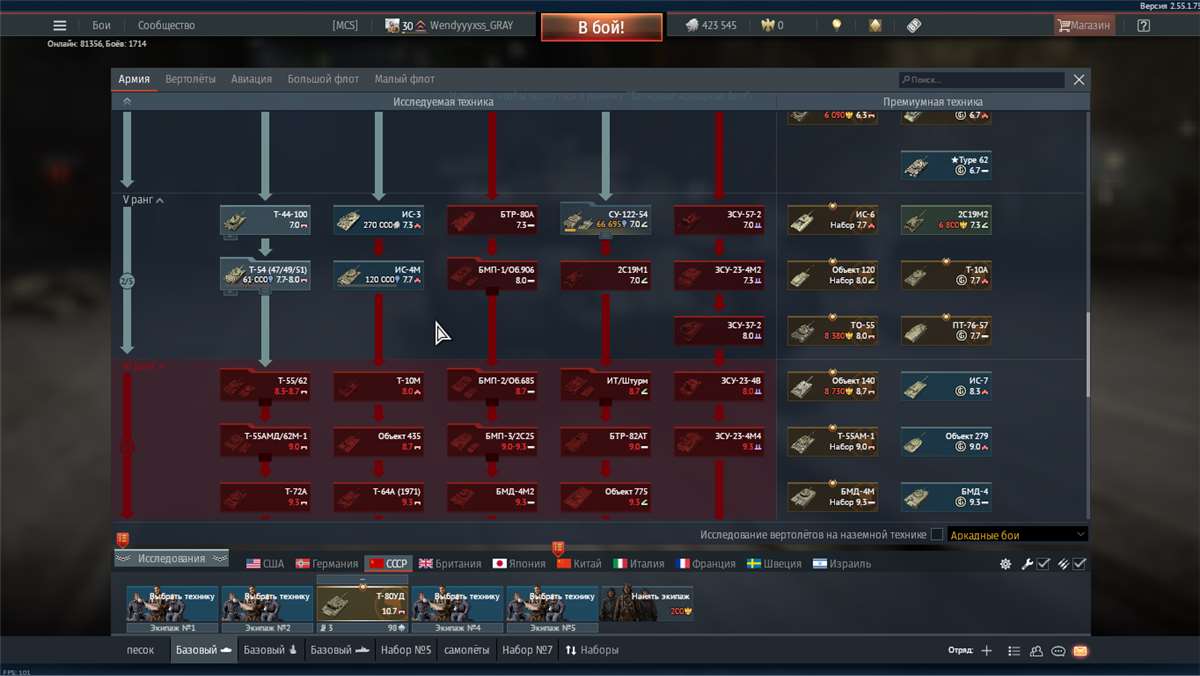
Task: Select the Германия nation
Action: tap(327, 564)
